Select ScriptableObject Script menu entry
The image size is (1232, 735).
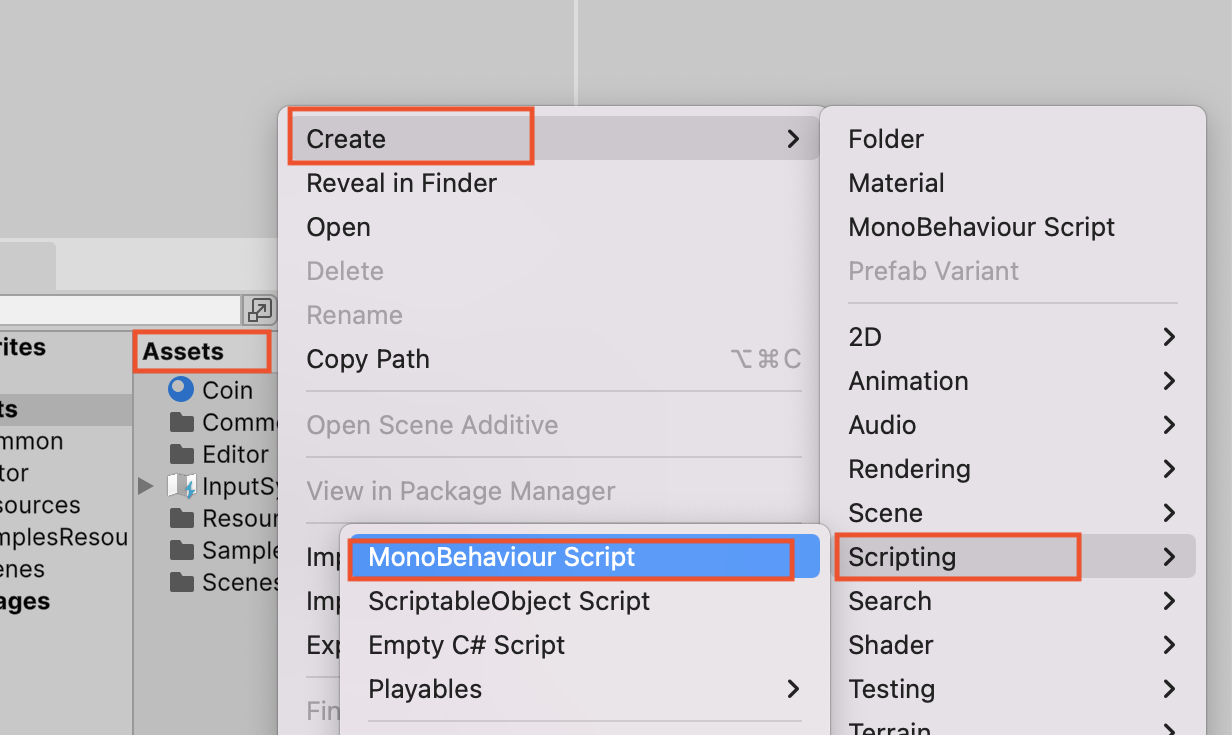pos(509,601)
